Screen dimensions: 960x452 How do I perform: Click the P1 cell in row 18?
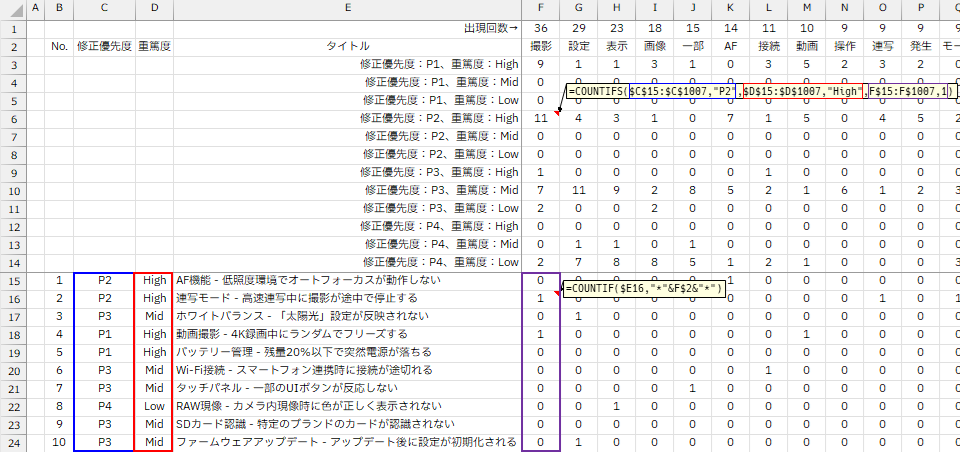(x=104, y=334)
